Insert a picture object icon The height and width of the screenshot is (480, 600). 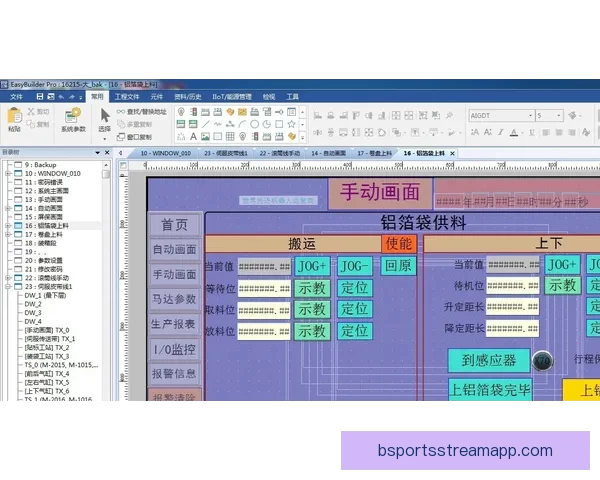(x=205, y=136)
